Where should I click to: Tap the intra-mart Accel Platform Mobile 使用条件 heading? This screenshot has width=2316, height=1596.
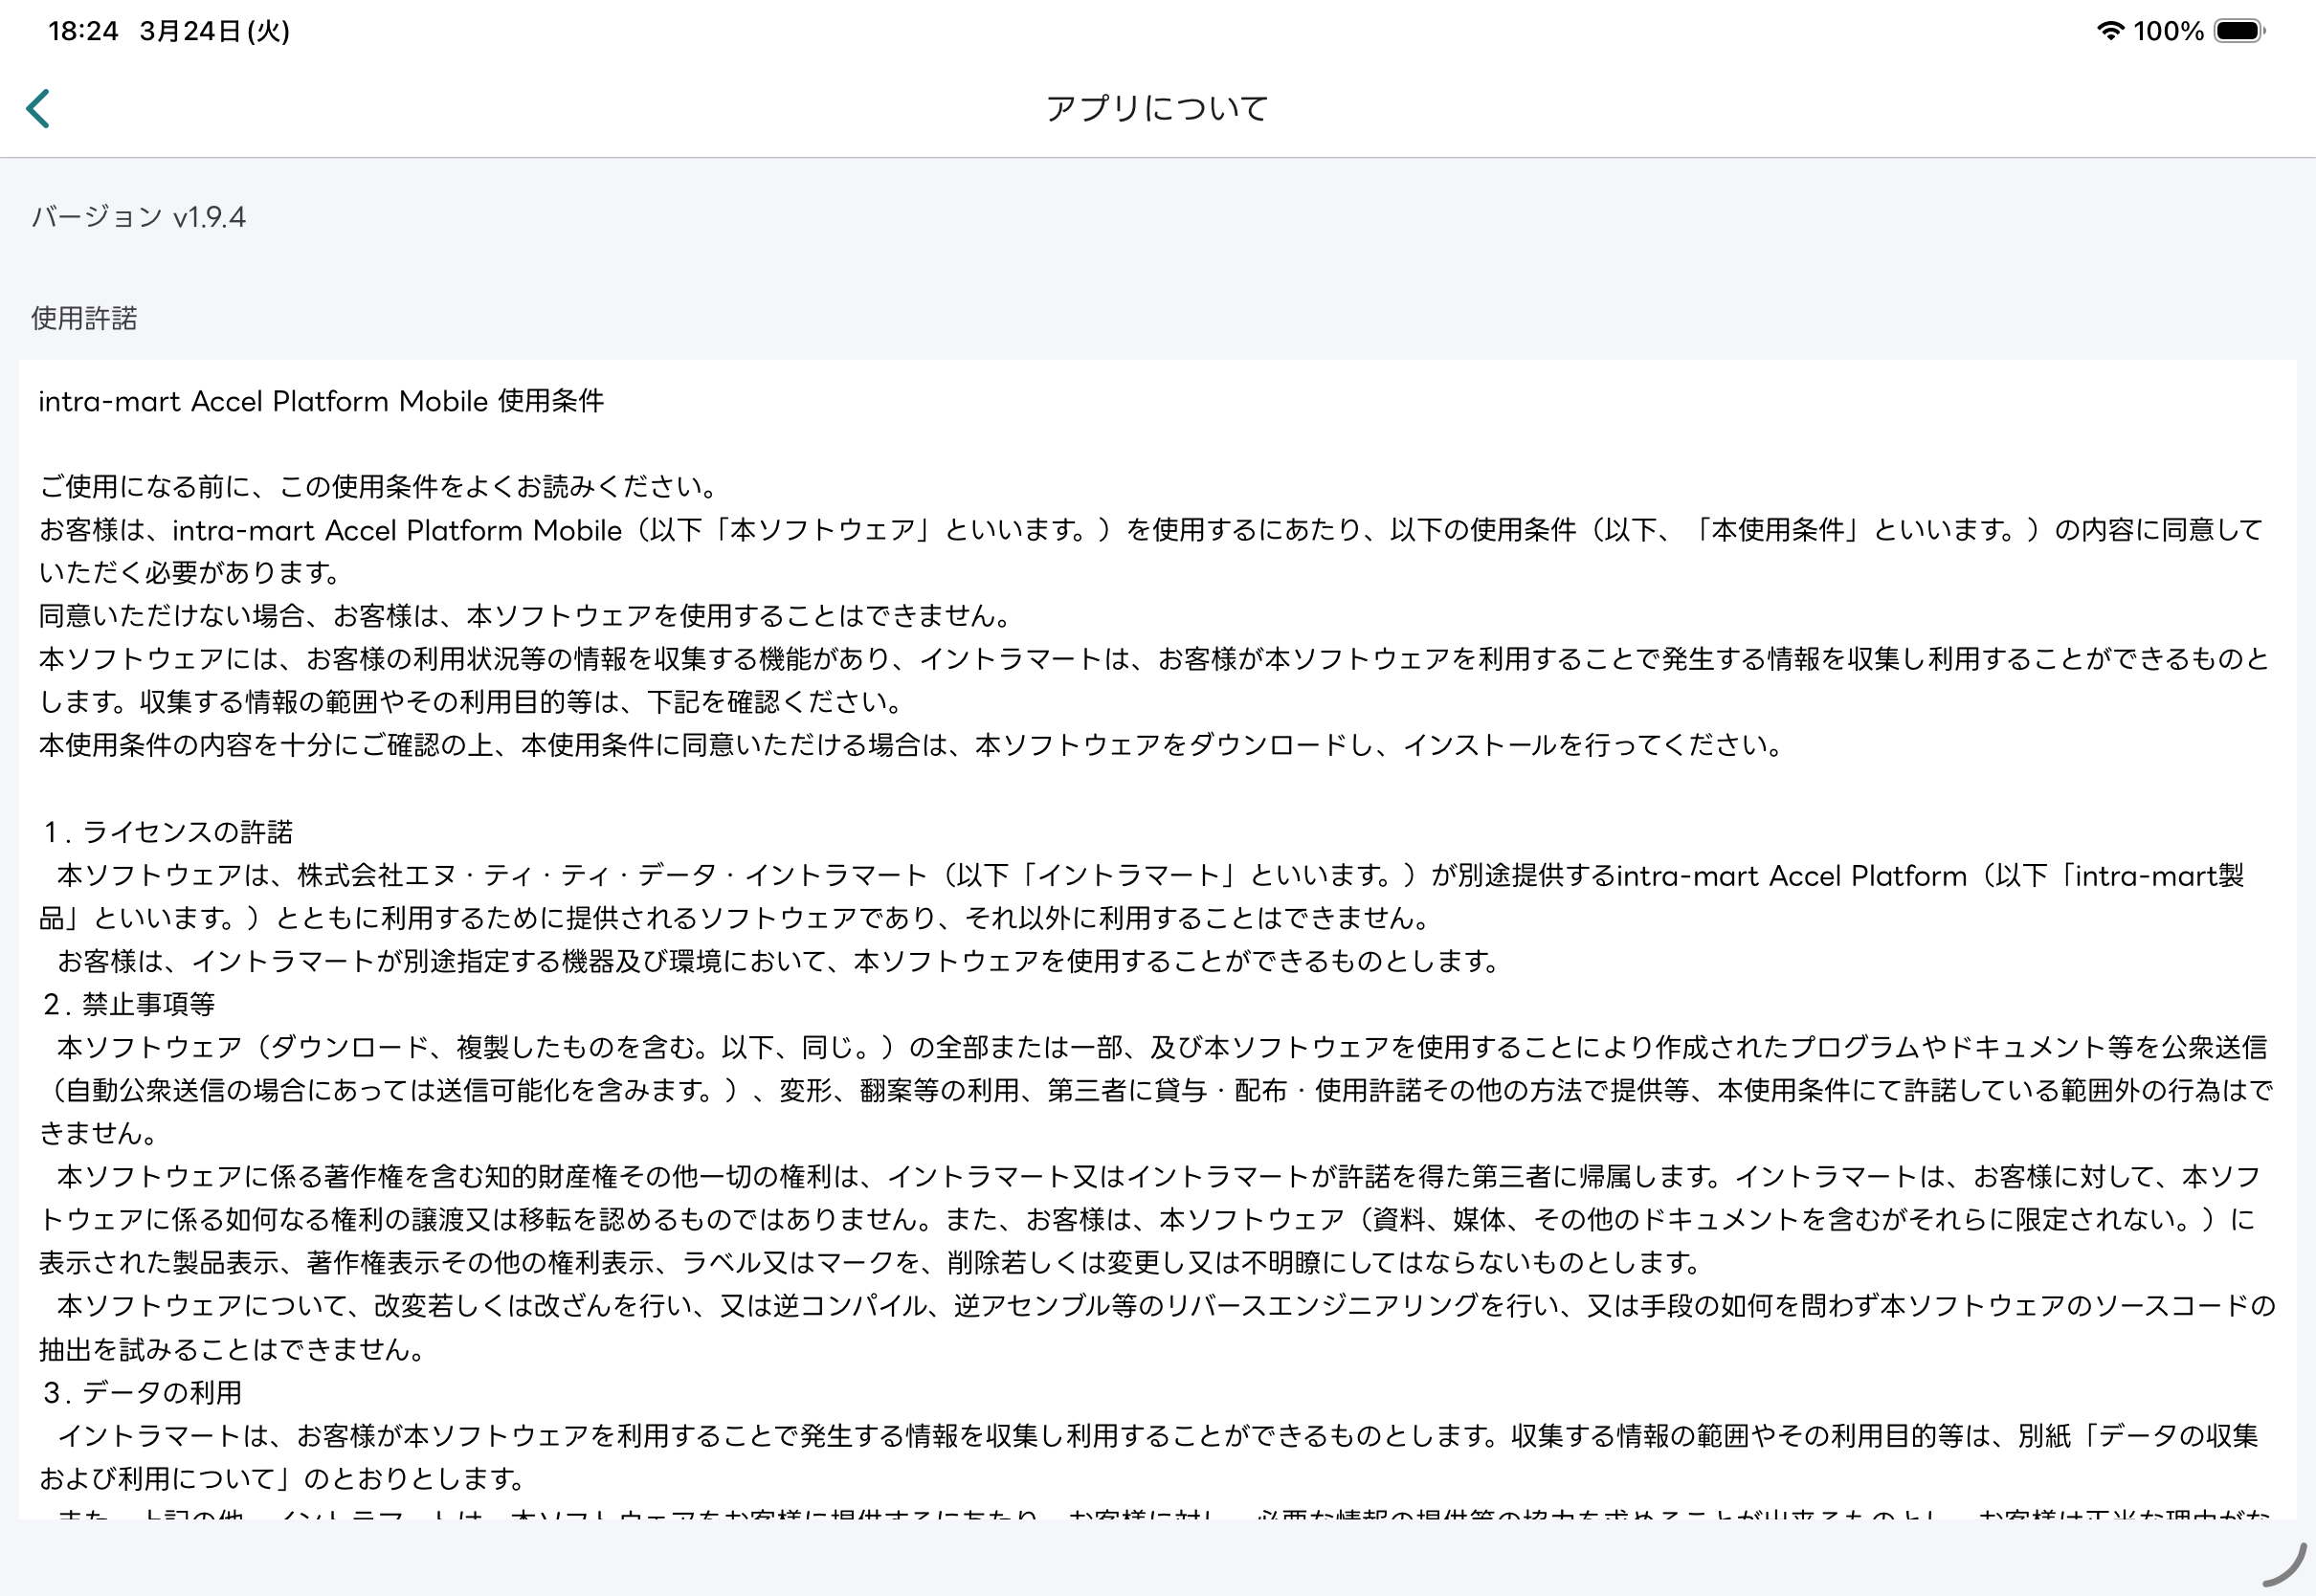(321, 401)
